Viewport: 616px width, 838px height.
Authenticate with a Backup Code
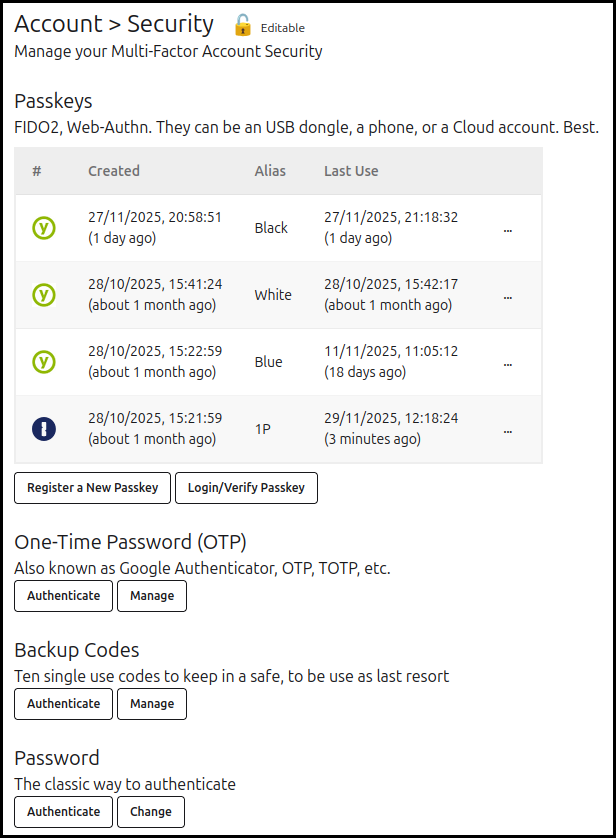pyautogui.click(x=63, y=704)
